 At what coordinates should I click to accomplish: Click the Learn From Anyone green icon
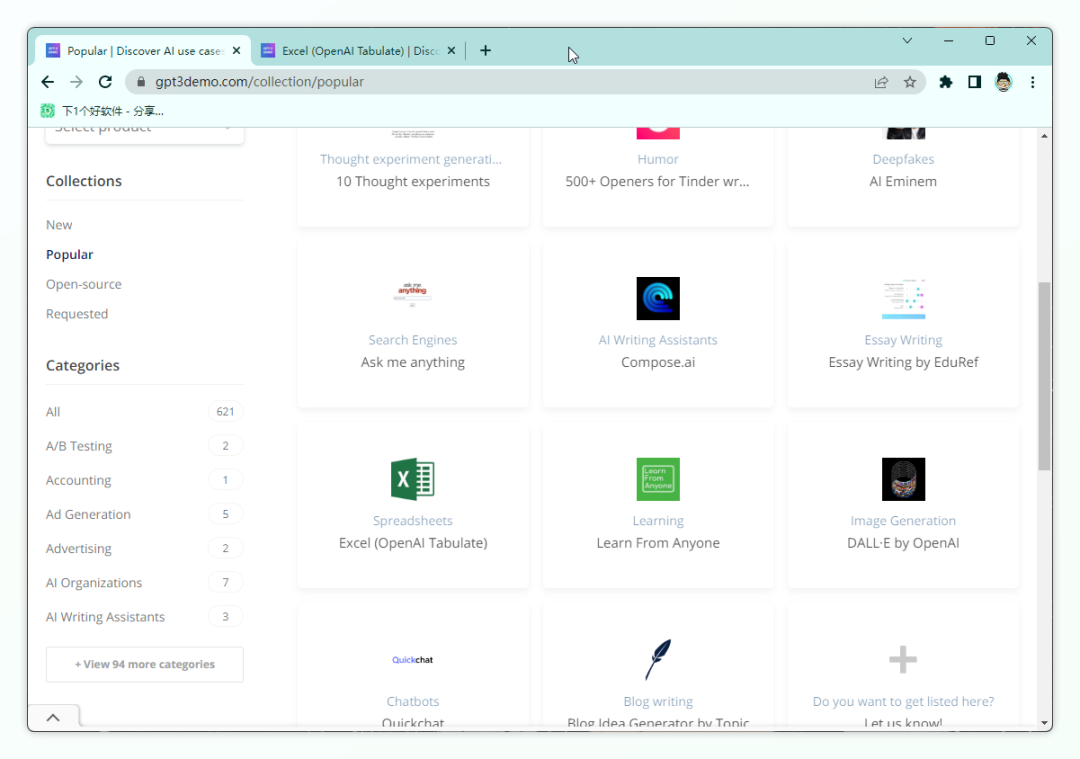click(658, 479)
